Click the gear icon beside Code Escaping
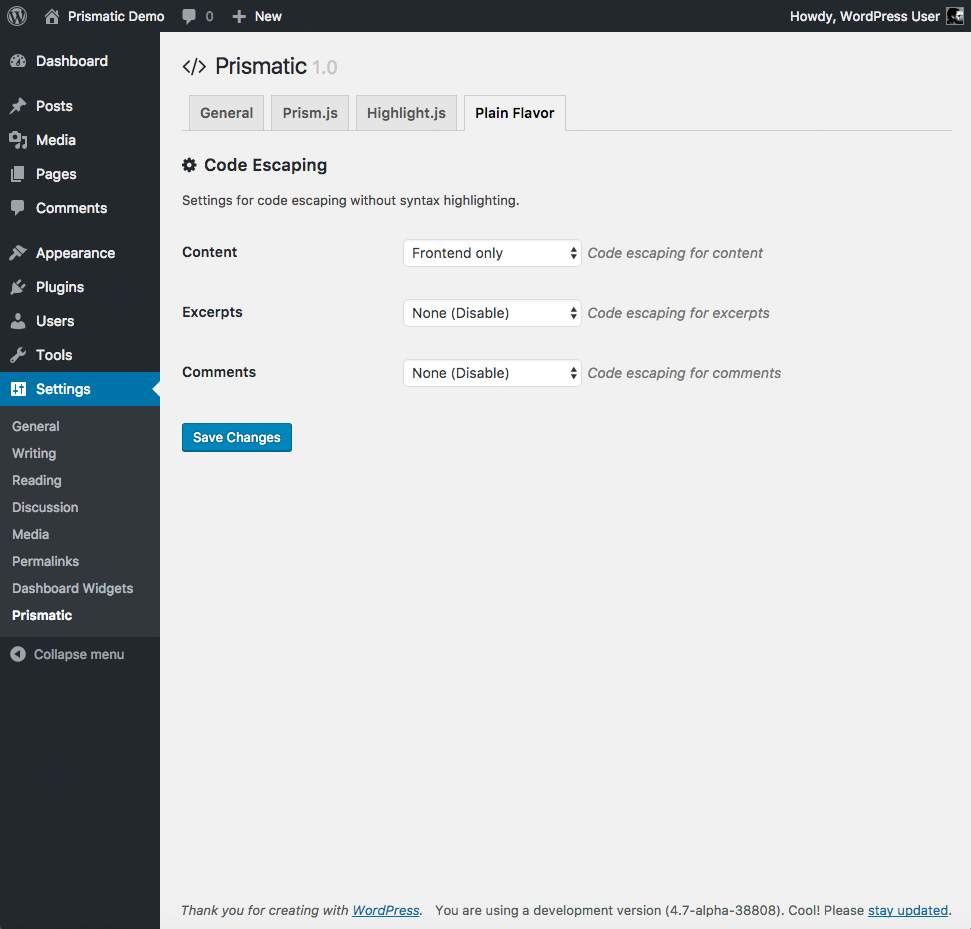Screen dimensions: 971x929 (x=189, y=165)
